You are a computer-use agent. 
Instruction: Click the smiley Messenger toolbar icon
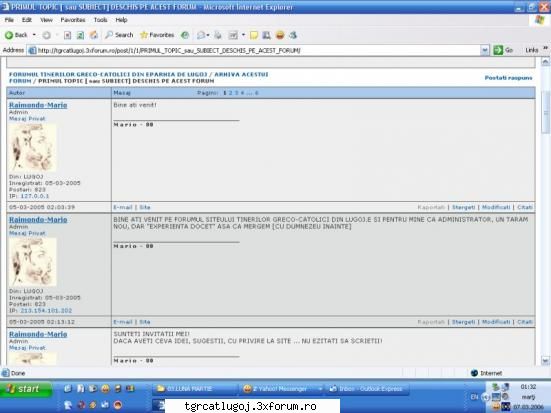(280, 35)
